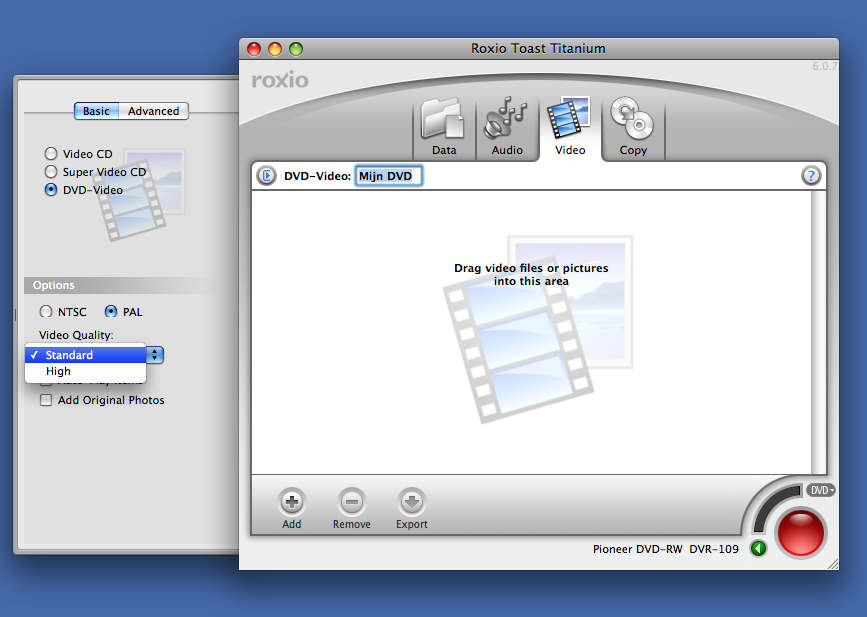Select NTSC video format
Screen dimensions: 867x617
pos(46,312)
